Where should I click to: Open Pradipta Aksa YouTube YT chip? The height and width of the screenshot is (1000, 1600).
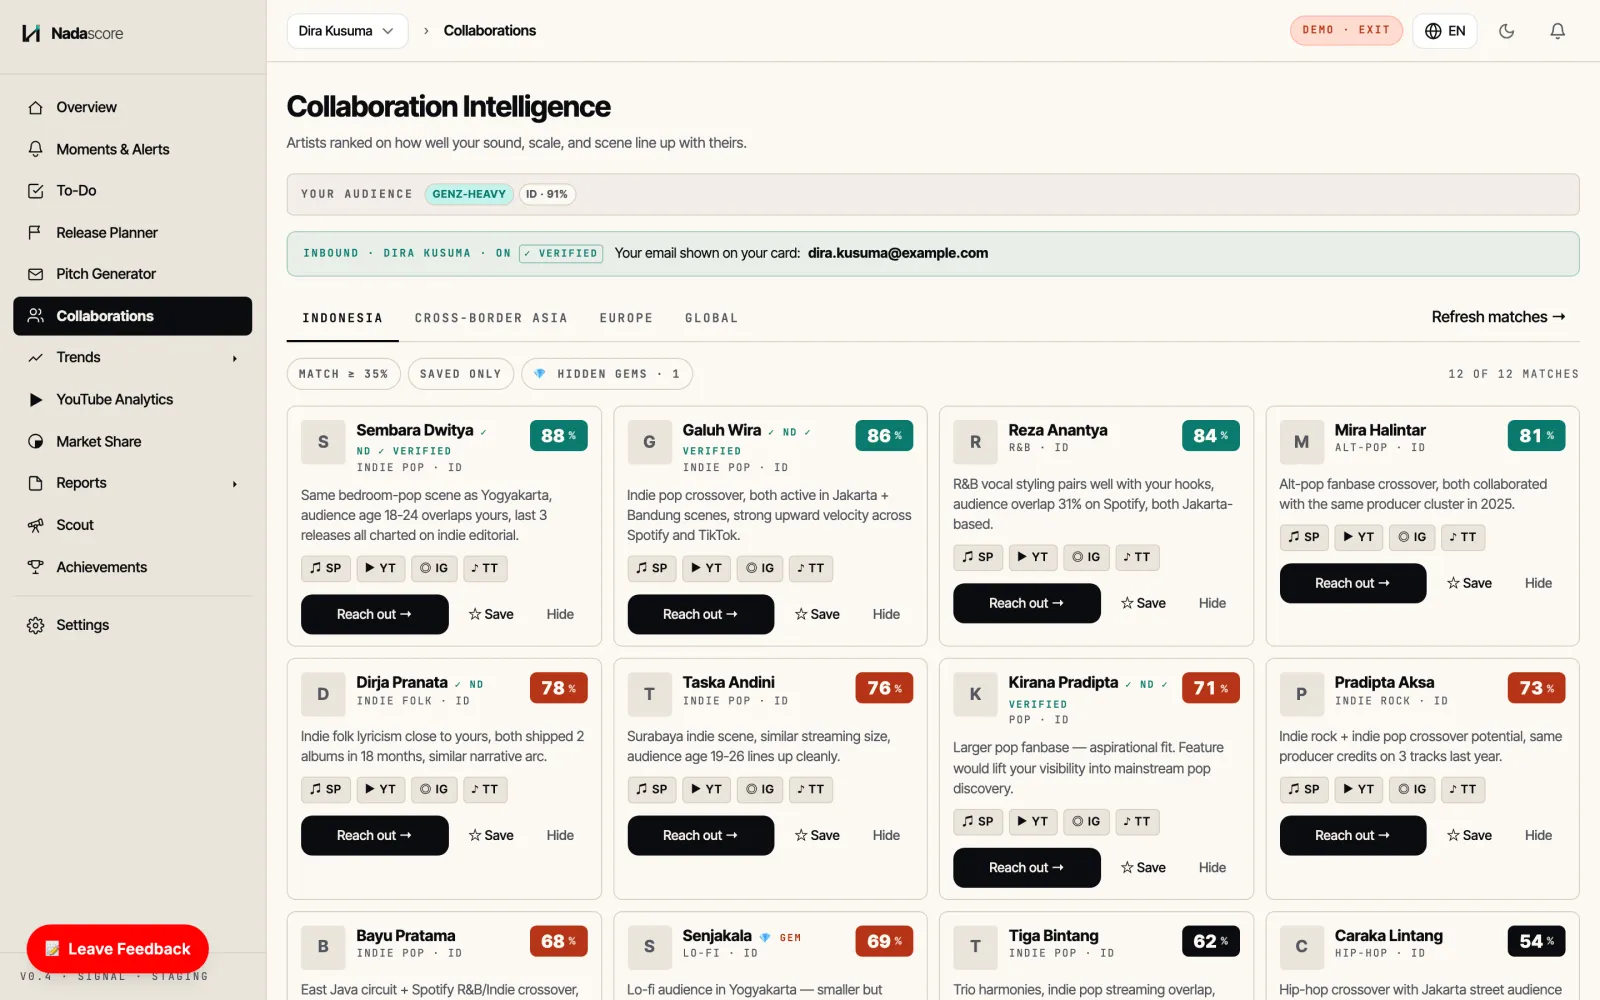pyautogui.click(x=1358, y=789)
